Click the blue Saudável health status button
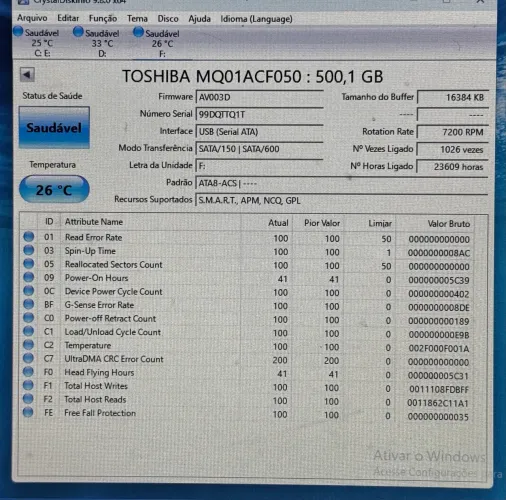This screenshot has width=506, height=500. click(x=54, y=128)
